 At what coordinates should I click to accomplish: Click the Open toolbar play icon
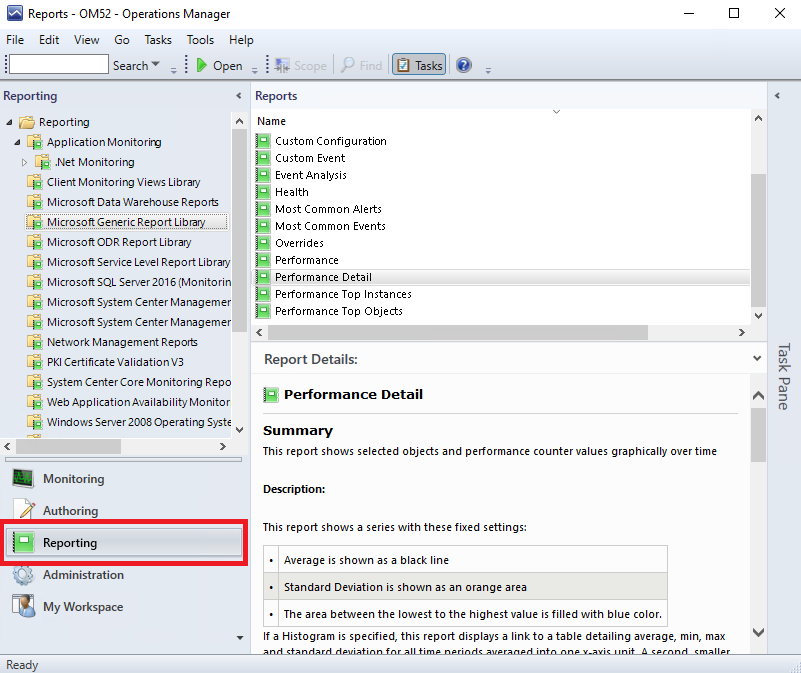202,65
